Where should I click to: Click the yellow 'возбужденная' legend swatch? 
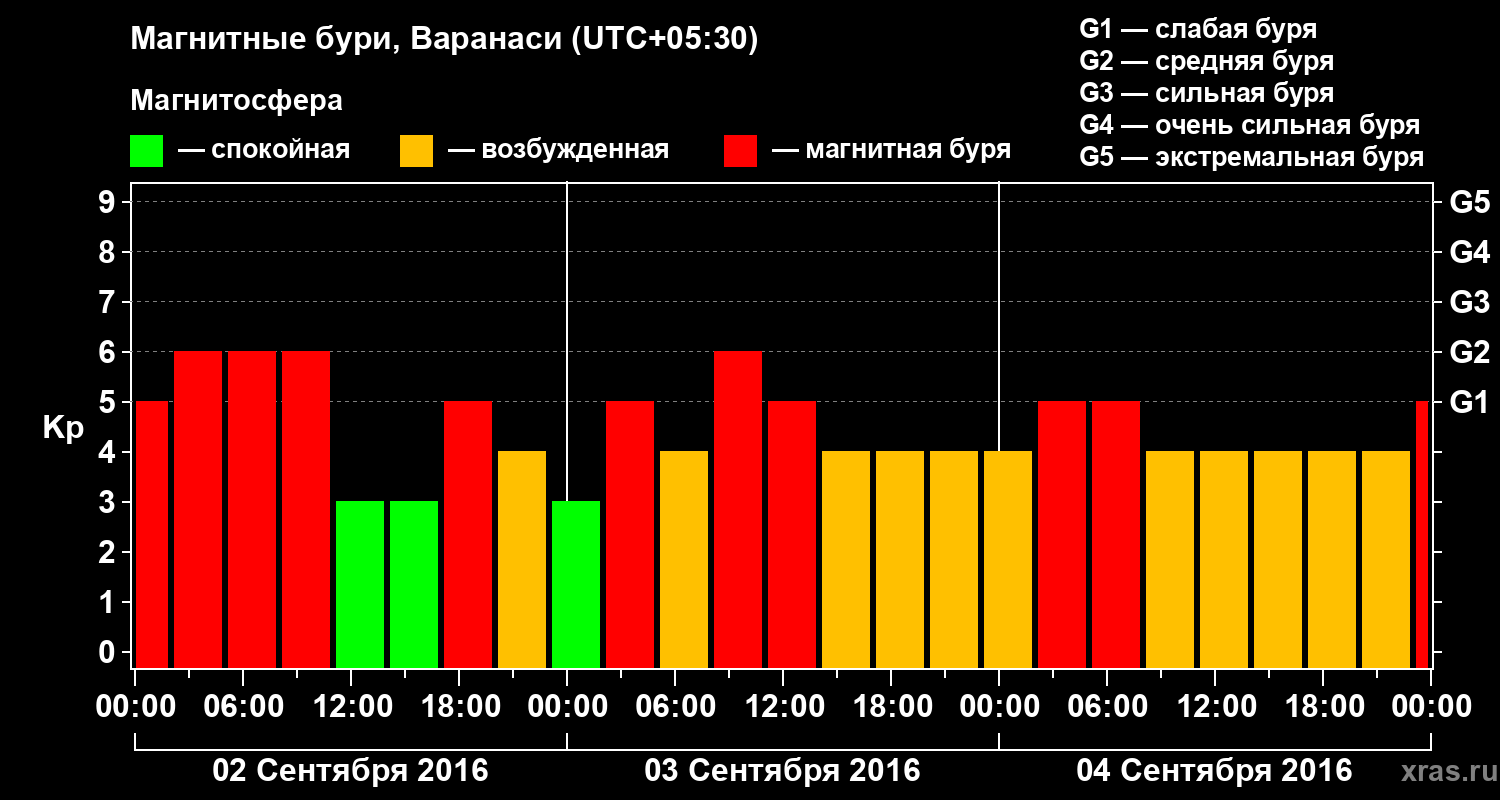click(416, 151)
